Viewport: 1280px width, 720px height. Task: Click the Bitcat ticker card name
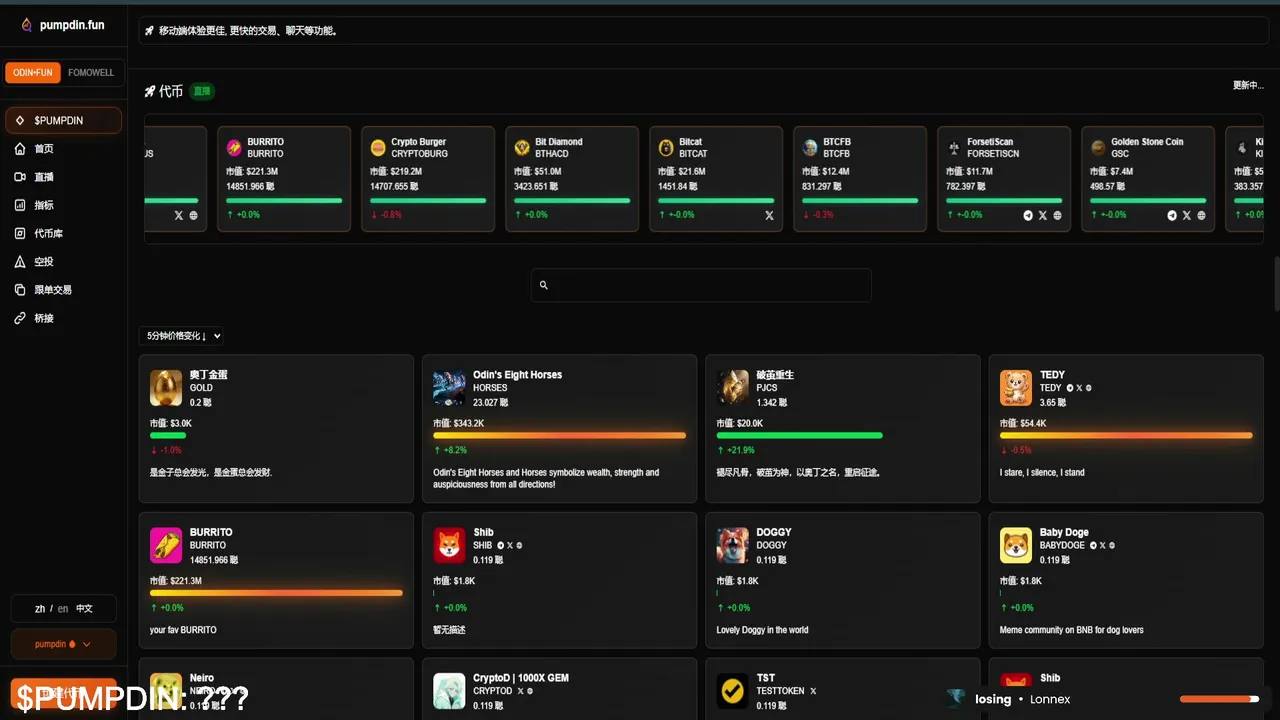(691, 142)
